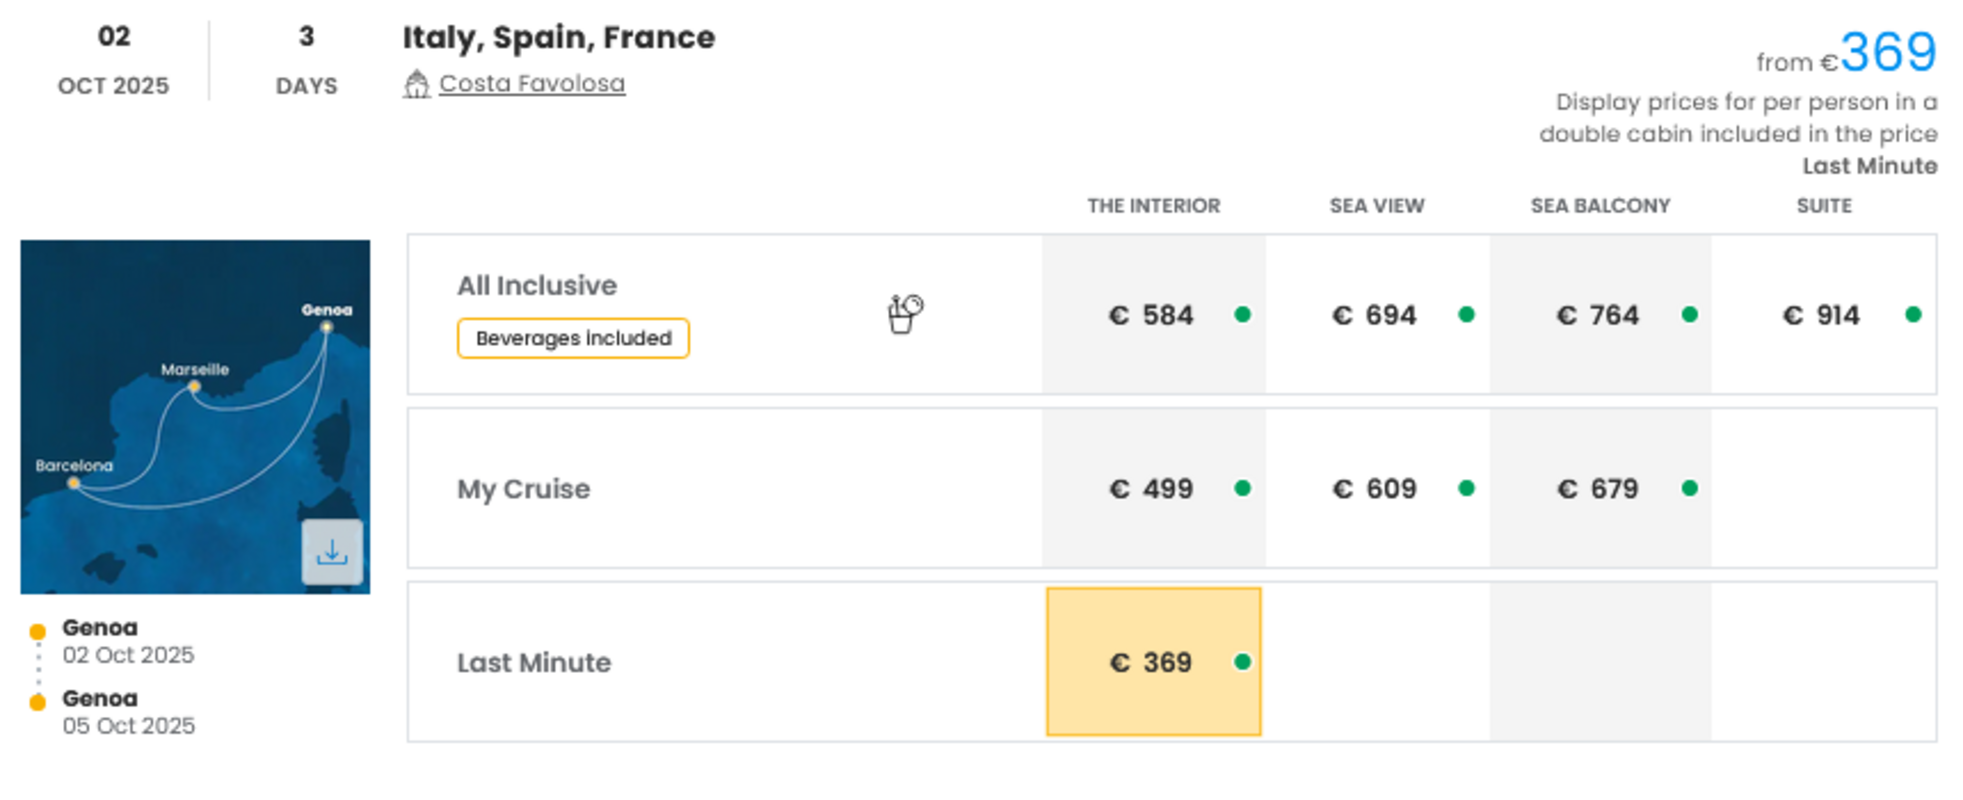Click Marseille marker on the map
Screen dimensions: 1963x800
tap(194, 387)
